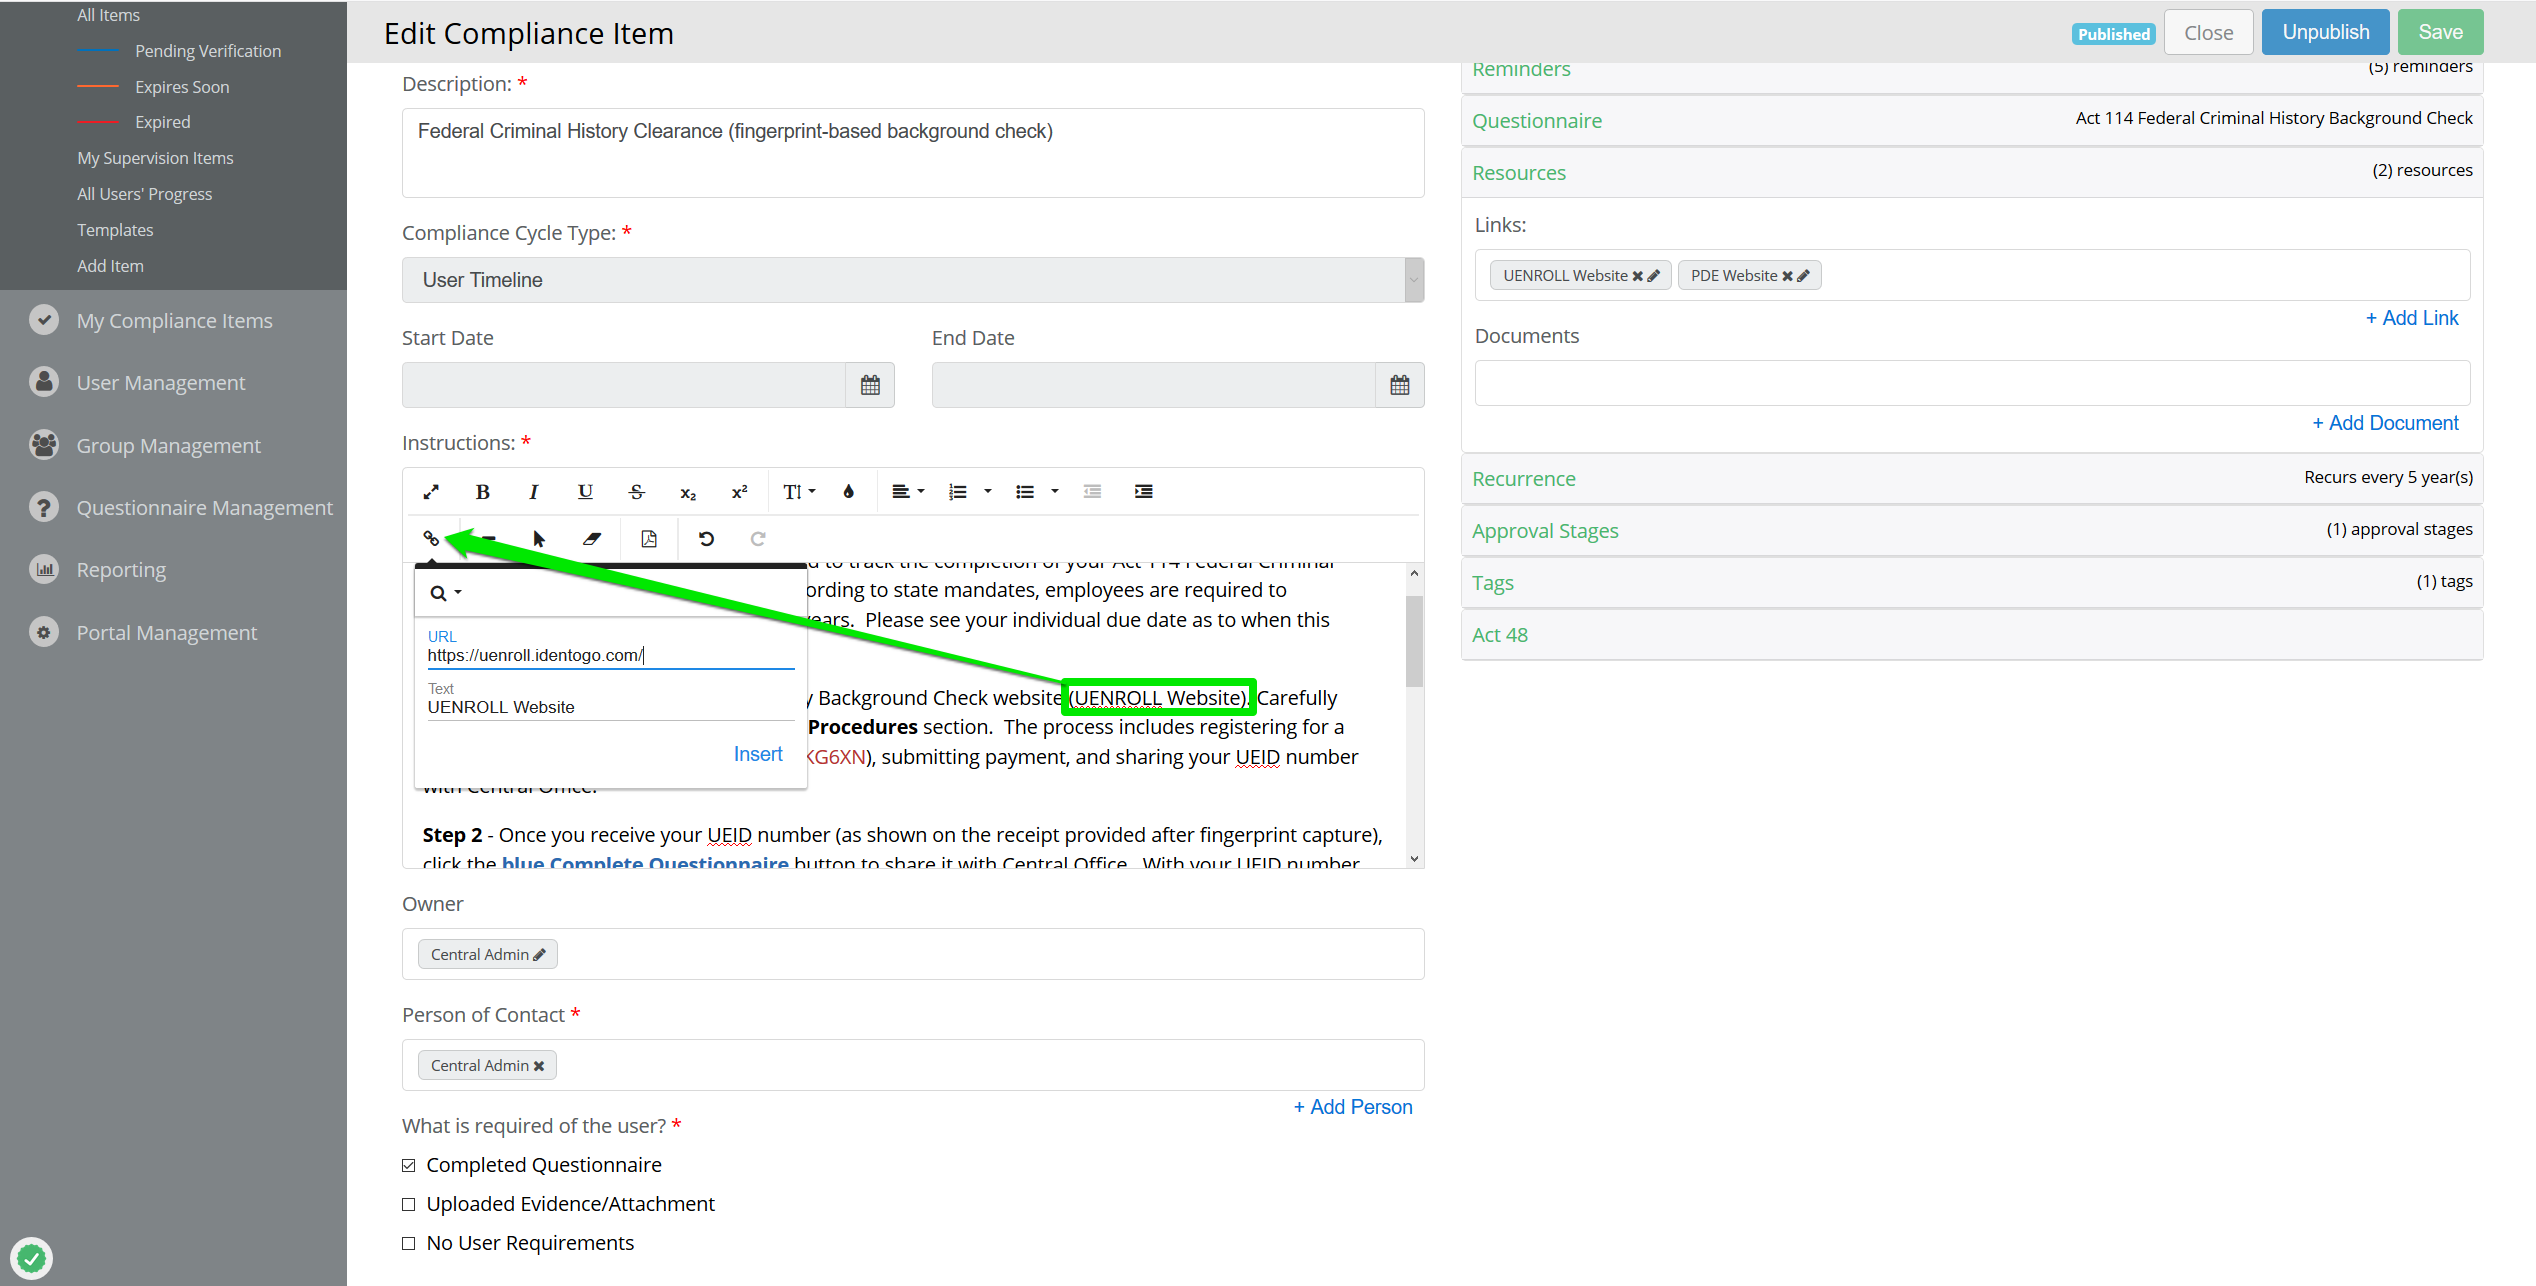Toggle bold formatting in Instructions editor
2536x1286 pixels.
[x=482, y=492]
